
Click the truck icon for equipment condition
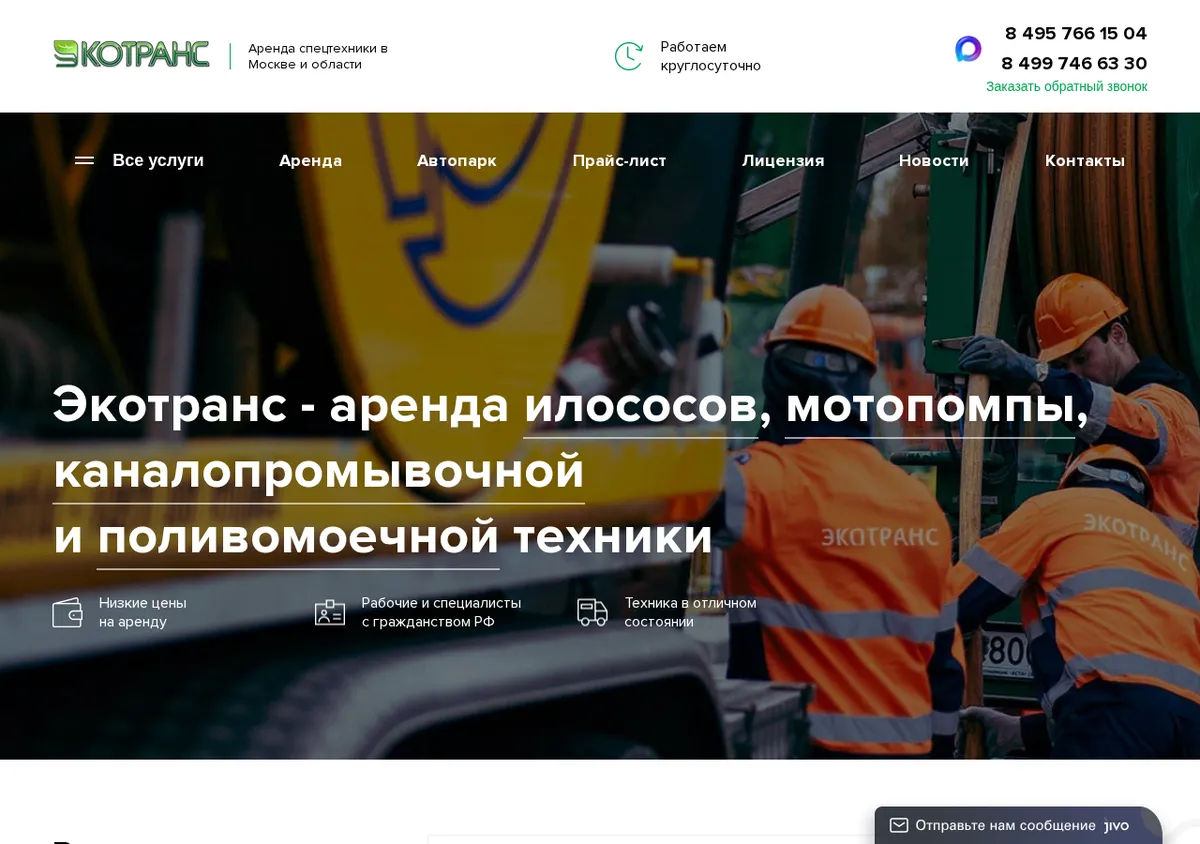point(592,612)
